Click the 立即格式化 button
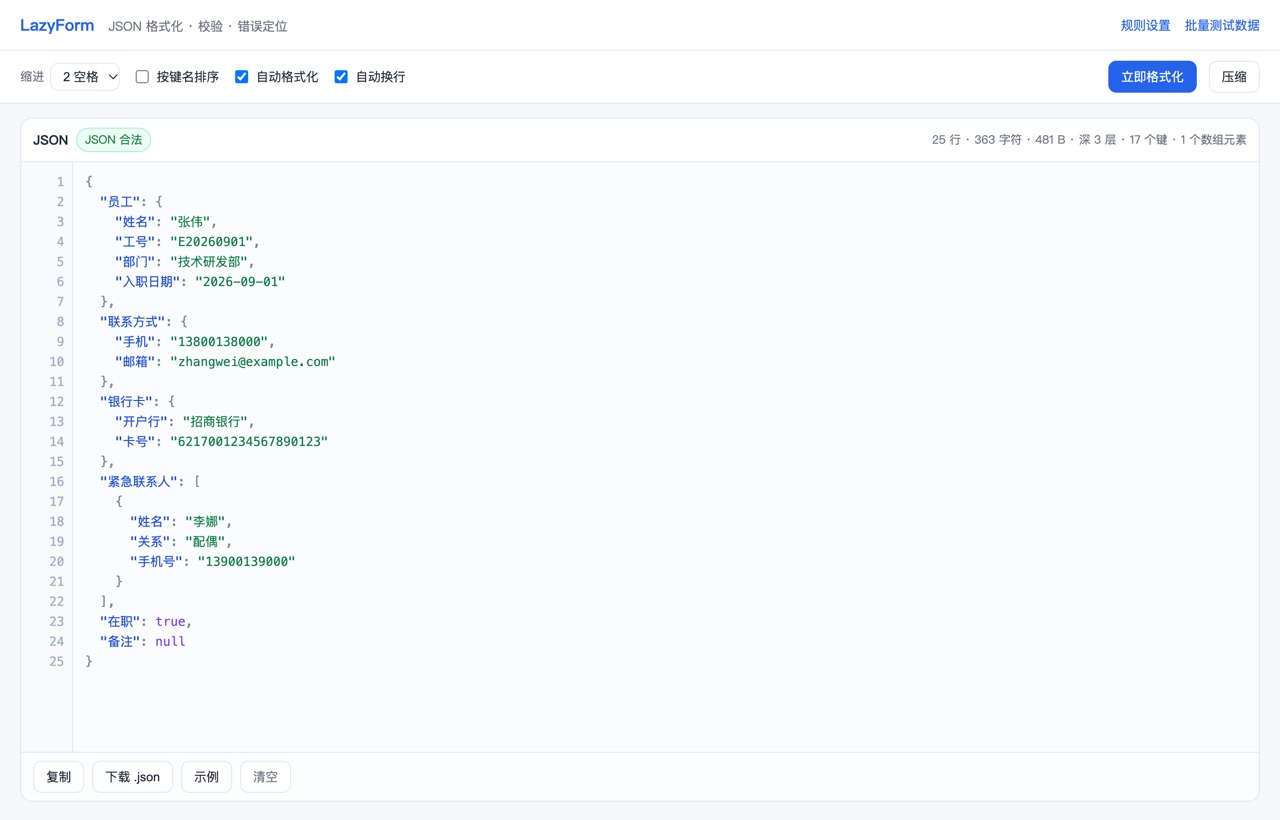The width and height of the screenshot is (1280, 820). (1152, 77)
